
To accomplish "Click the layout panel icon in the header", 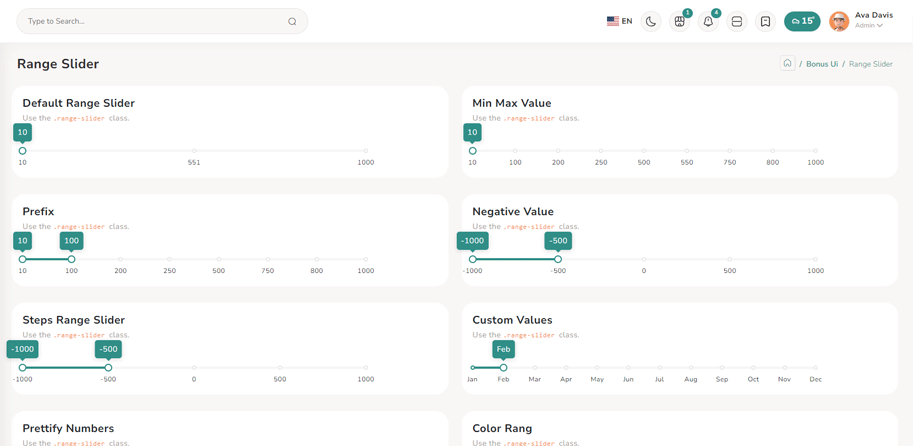I will click(x=737, y=21).
